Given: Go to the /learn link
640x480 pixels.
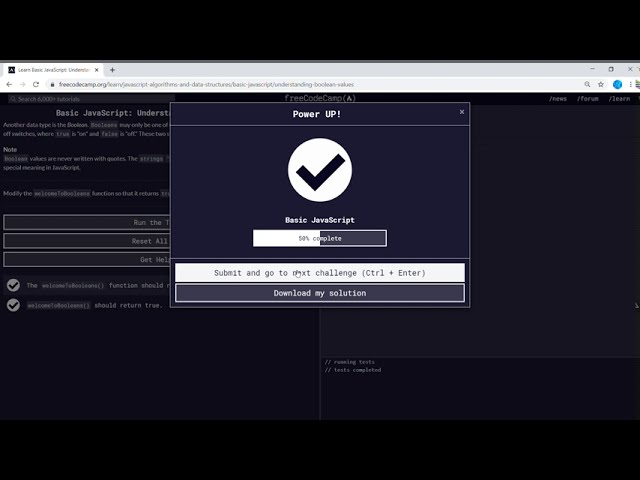Looking at the screenshot, I should pyautogui.click(x=619, y=99).
